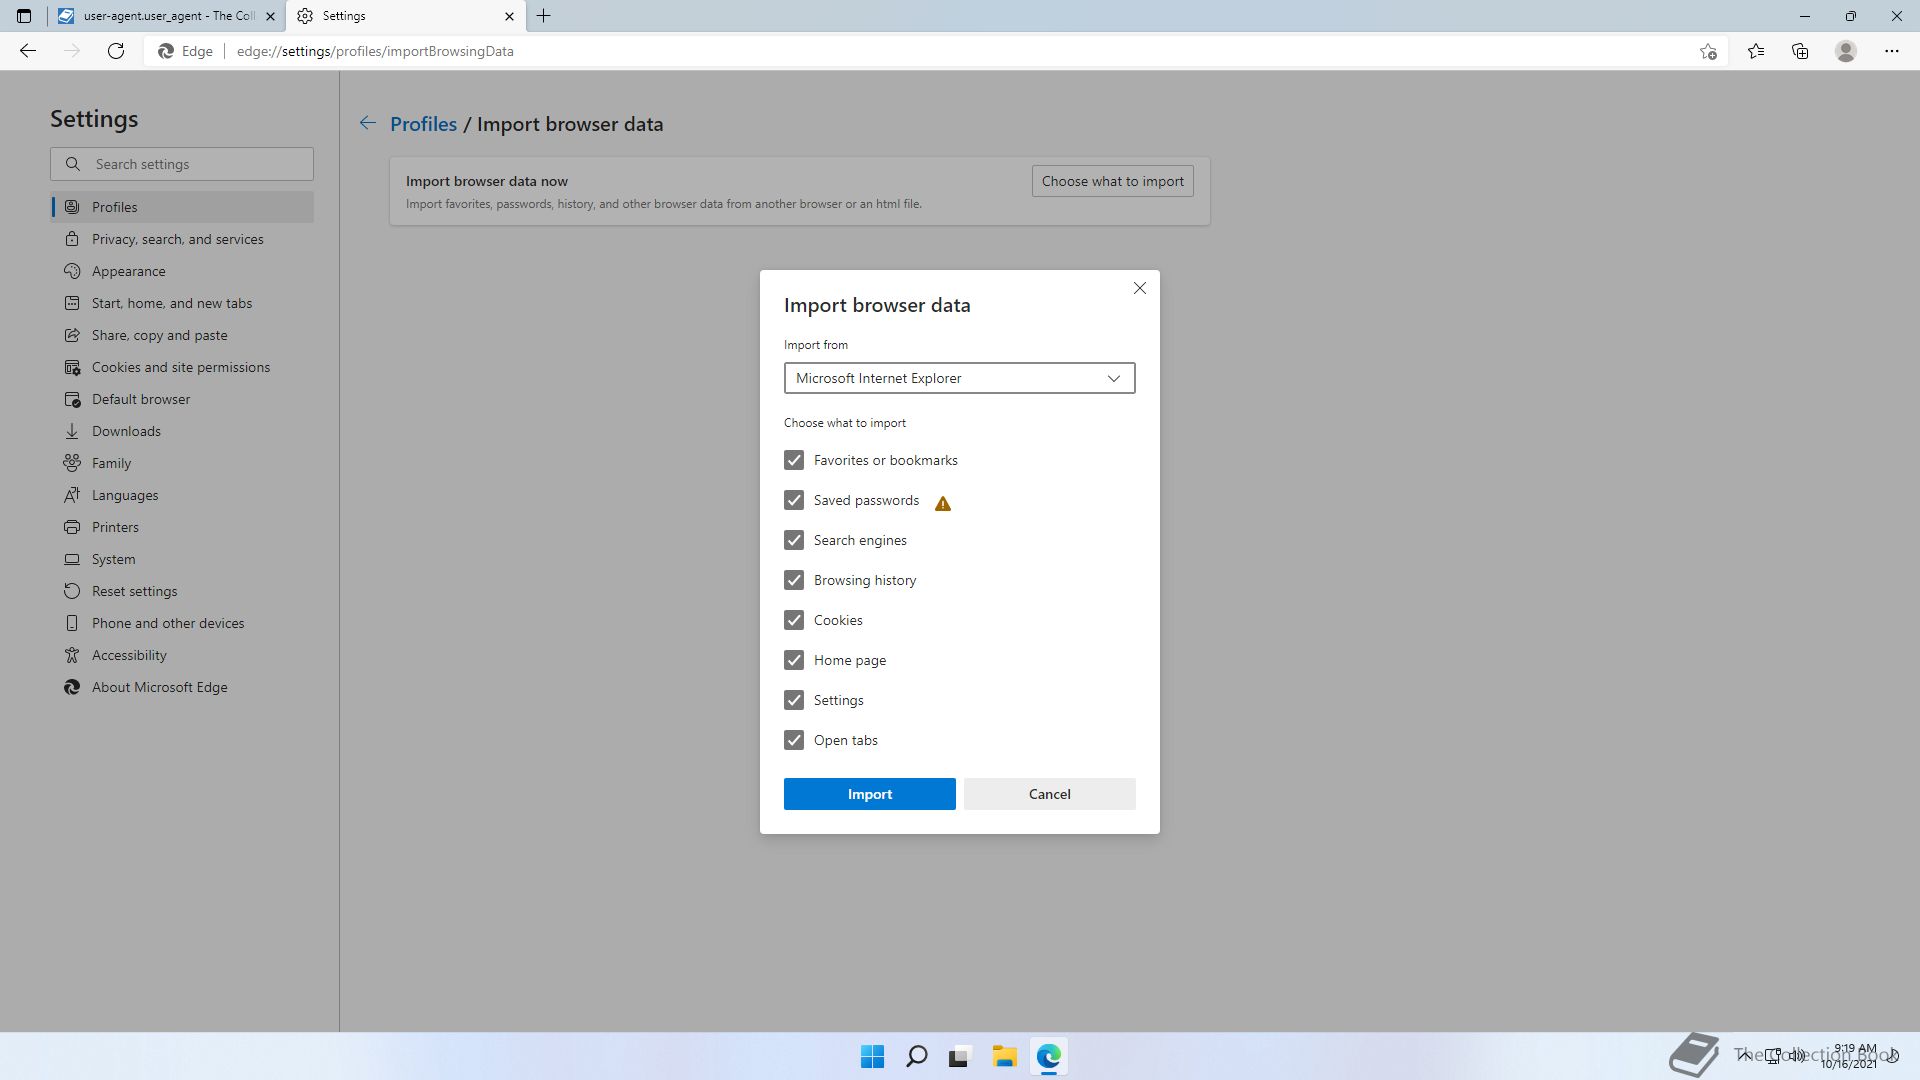Image resolution: width=1920 pixels, height=1080 pixels.
Task: Open Phone and other devices
Action: click(182, 623)
